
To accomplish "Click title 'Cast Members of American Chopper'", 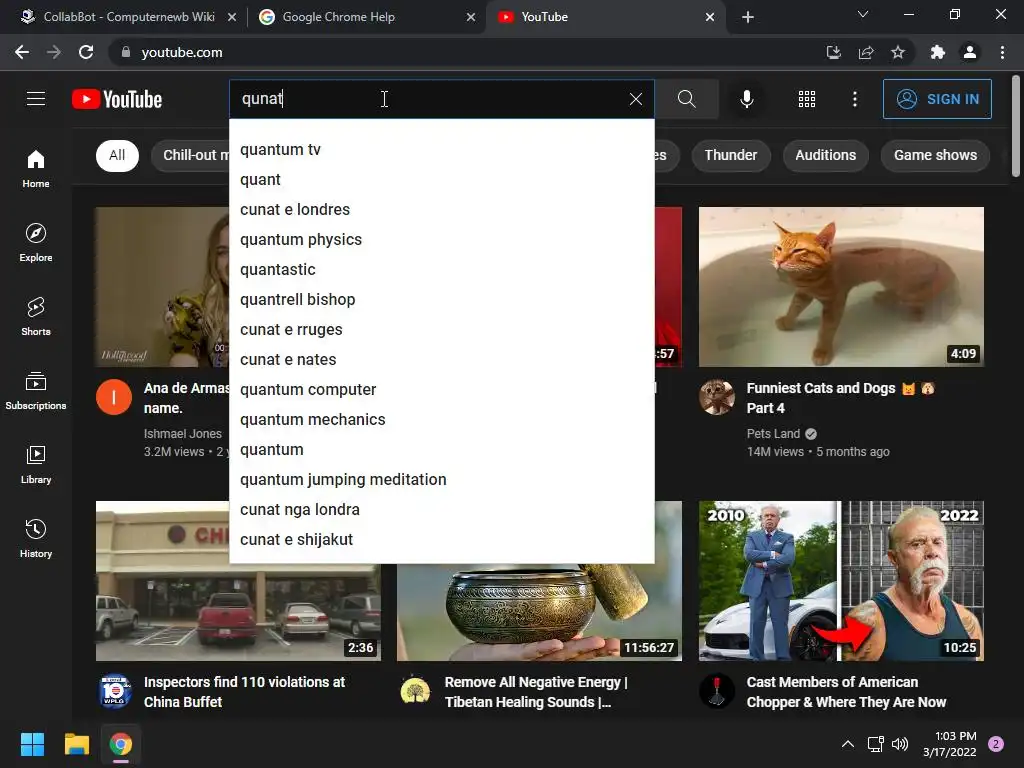I will 846,692.
